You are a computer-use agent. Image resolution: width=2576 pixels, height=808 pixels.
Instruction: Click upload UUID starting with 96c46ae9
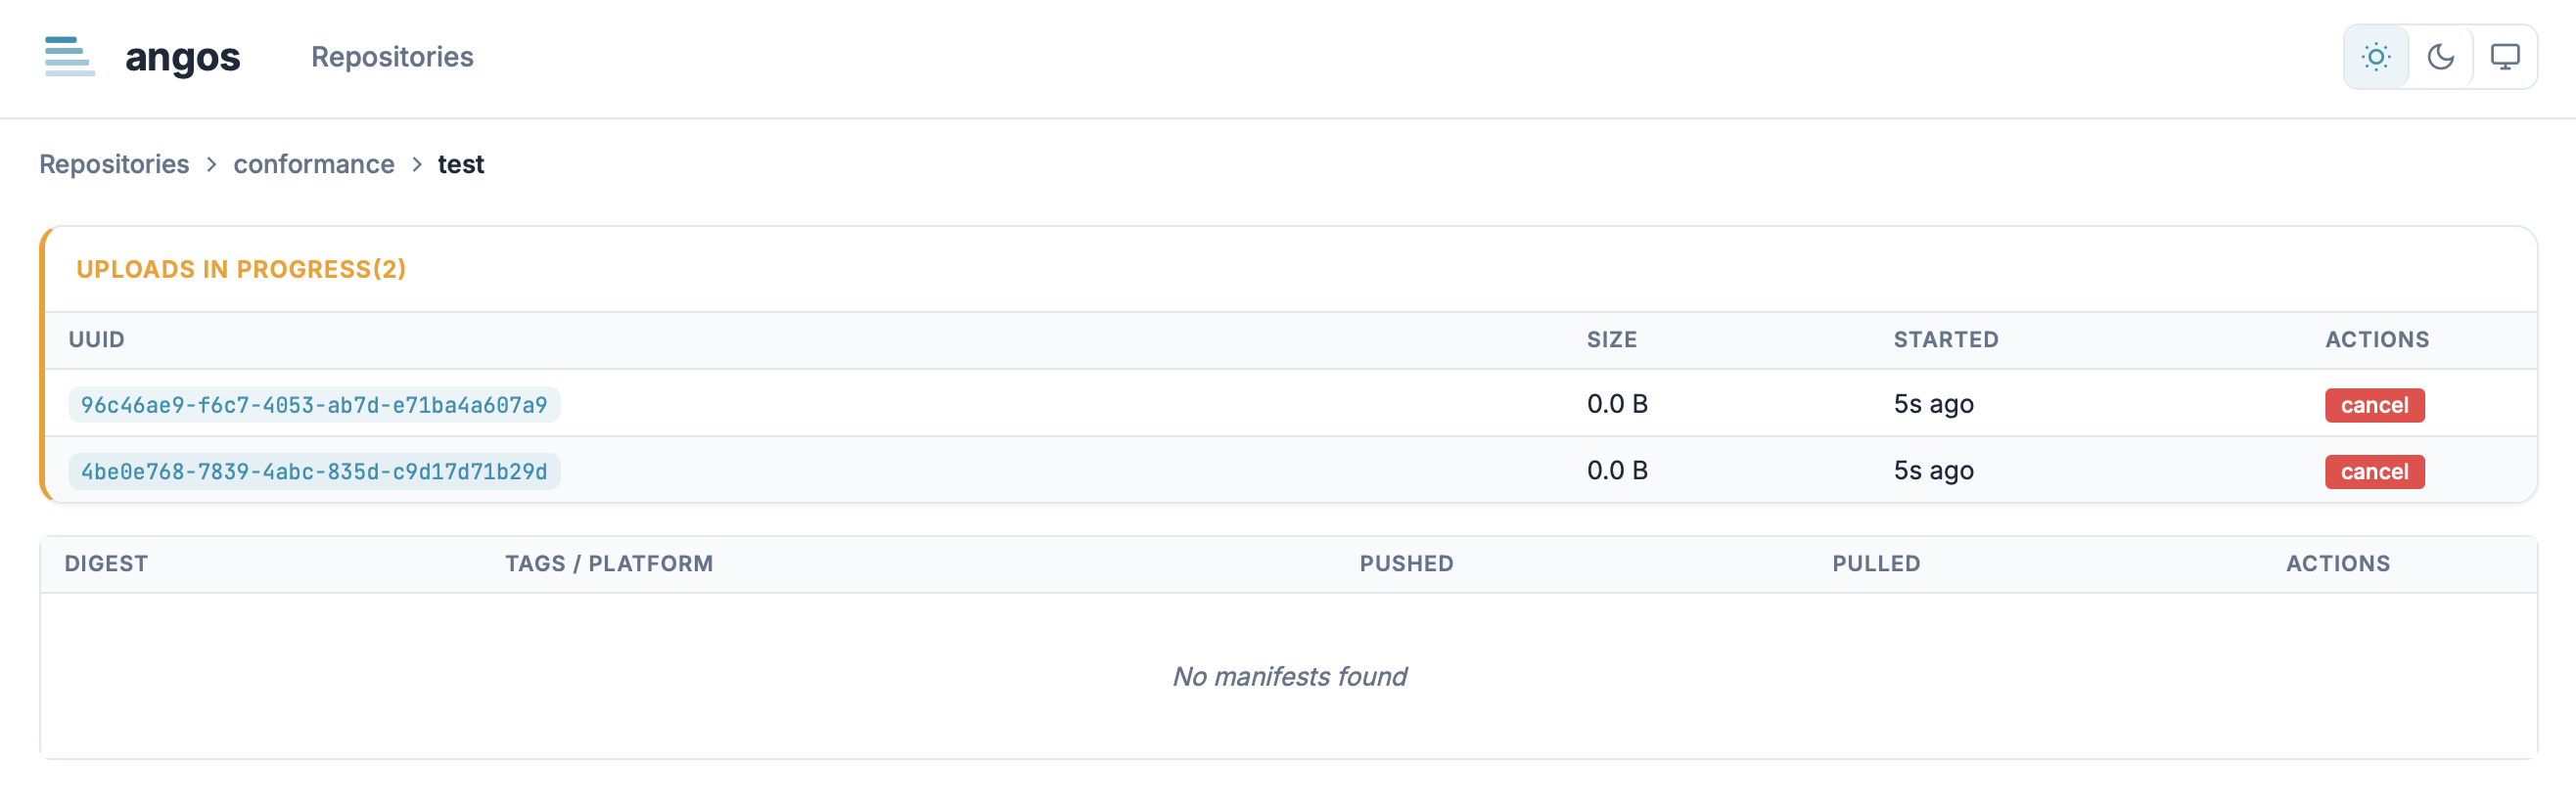(314, 405)
